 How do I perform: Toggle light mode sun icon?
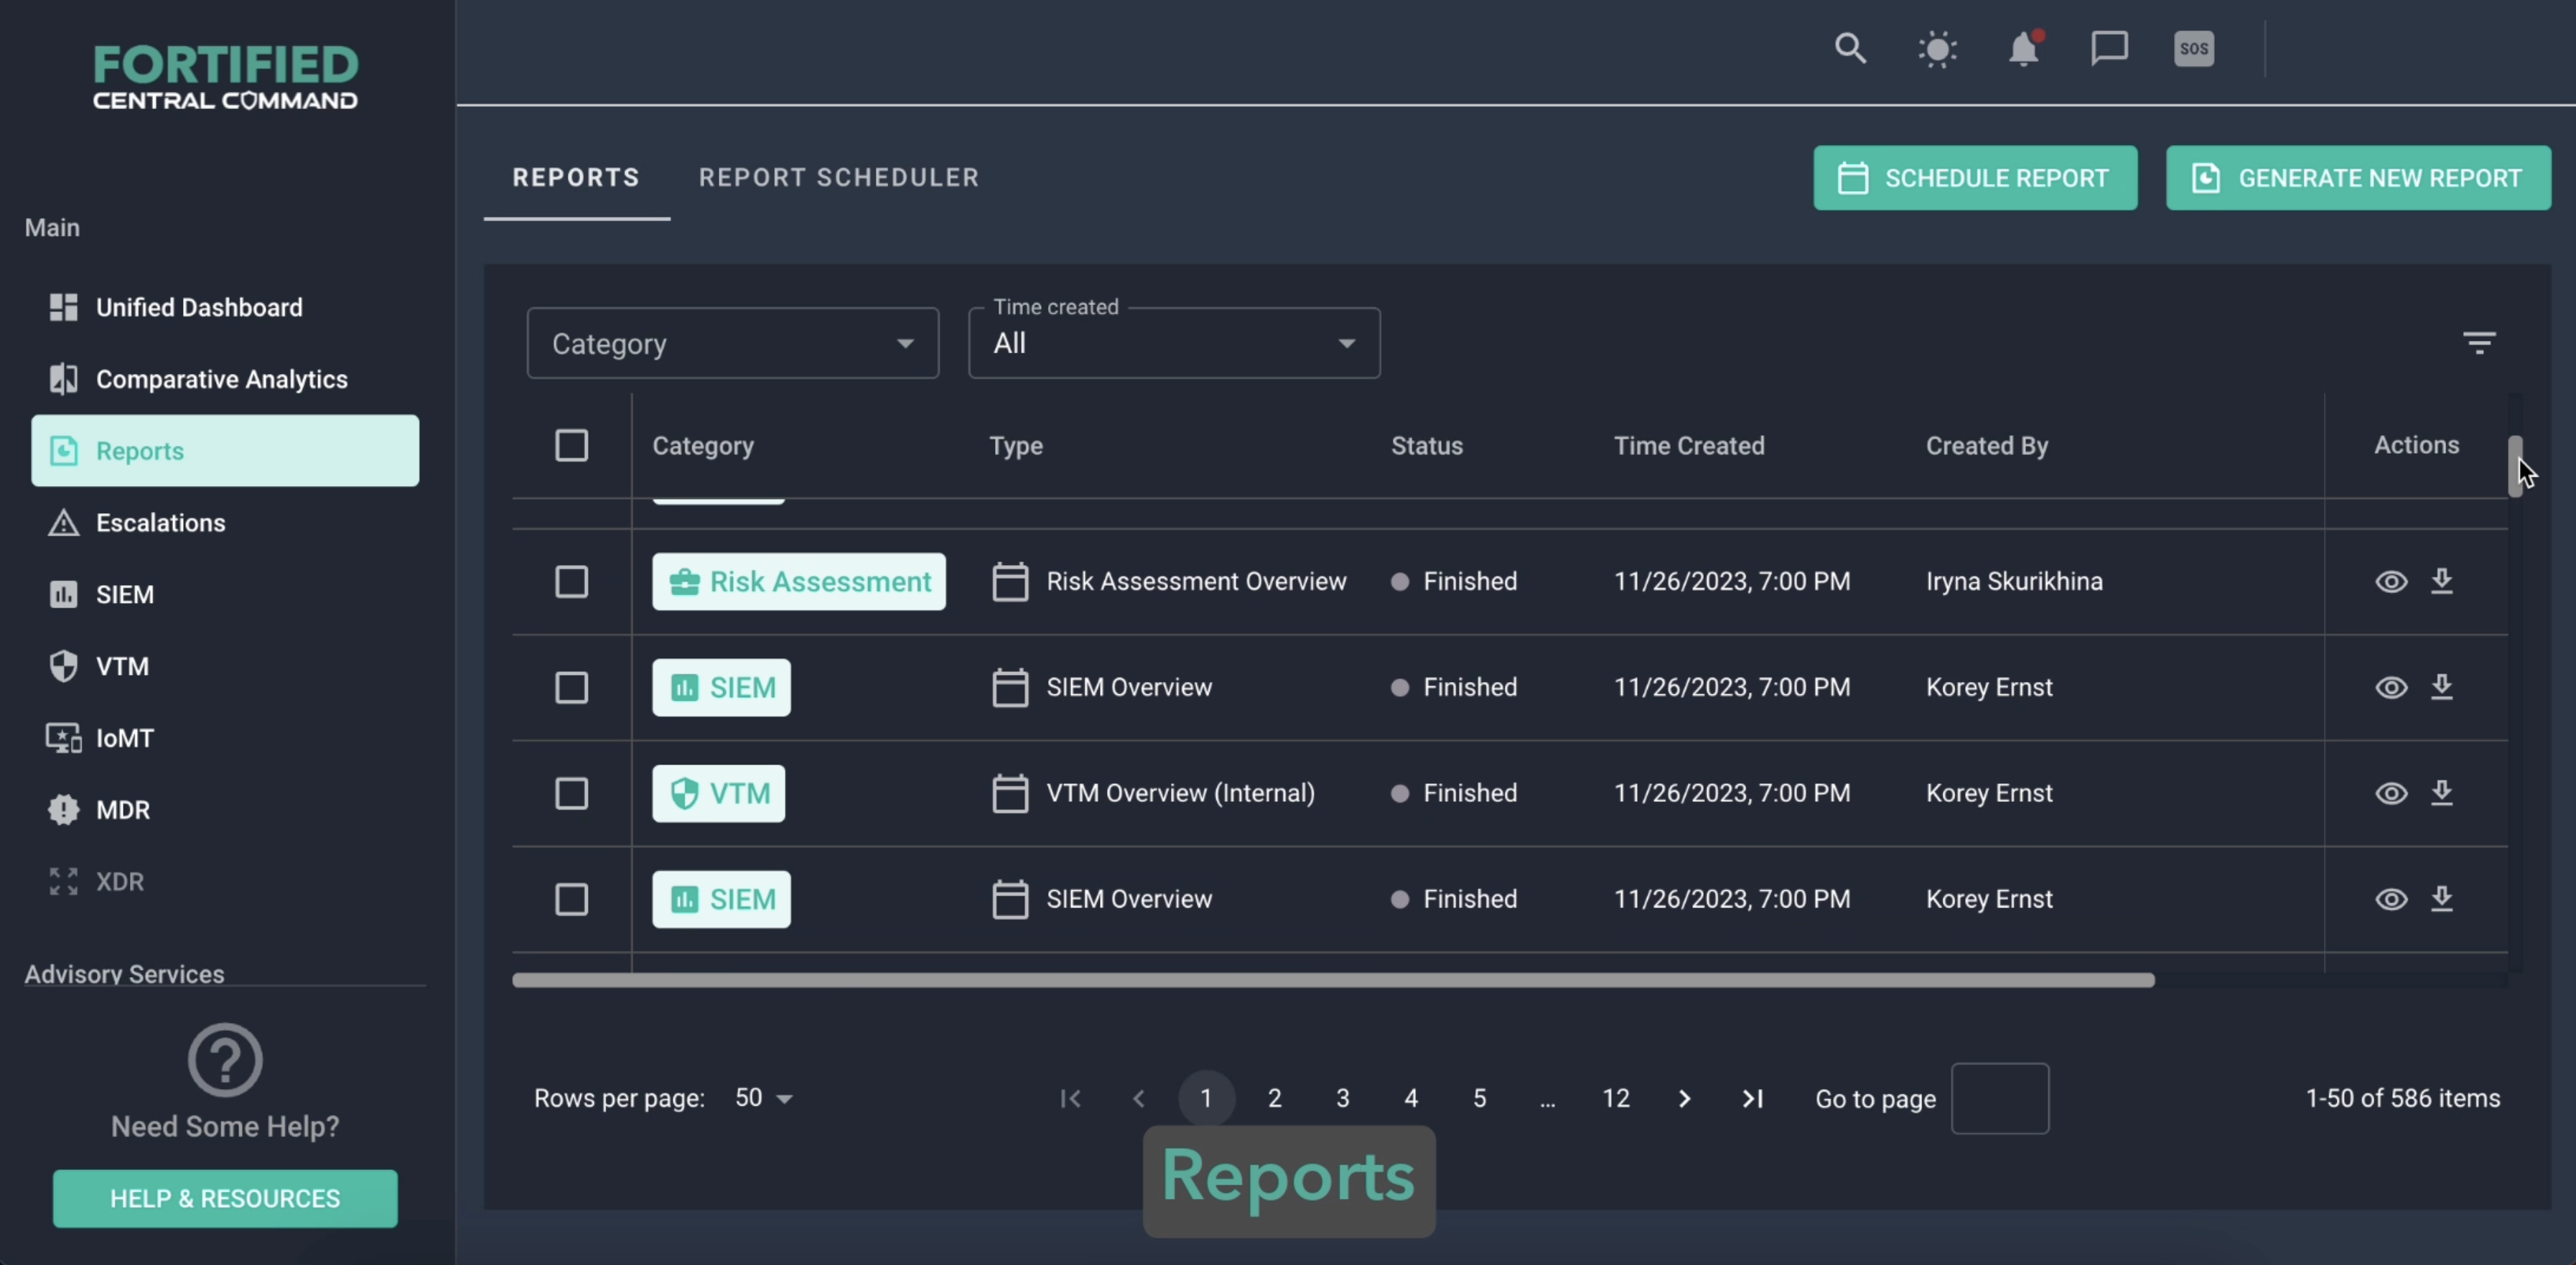point(1937,48)
